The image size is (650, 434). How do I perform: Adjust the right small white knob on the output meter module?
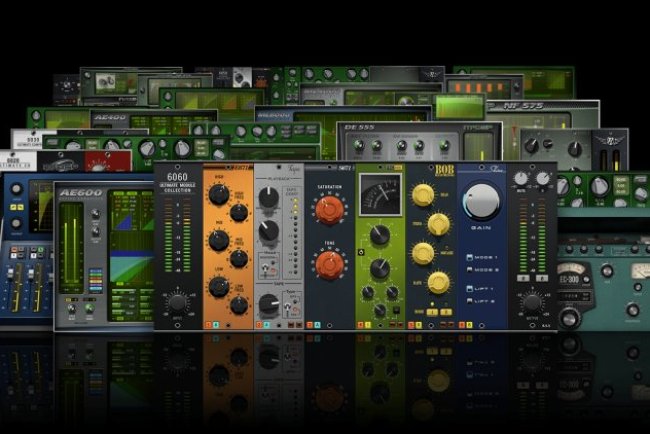(x=543, y=179)
